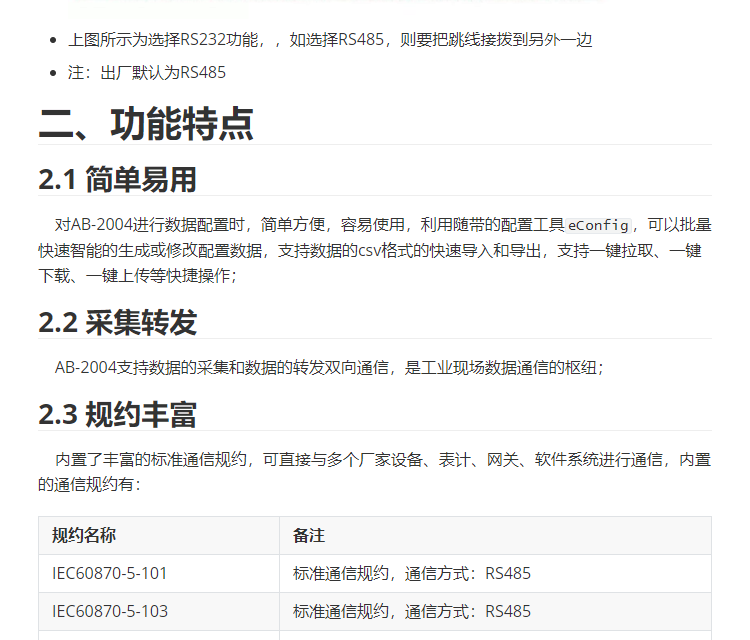This screenshot has height=640, width=750.
Task: Click the 2.2 采集转发 heading
Action: [x=117, y=322]
